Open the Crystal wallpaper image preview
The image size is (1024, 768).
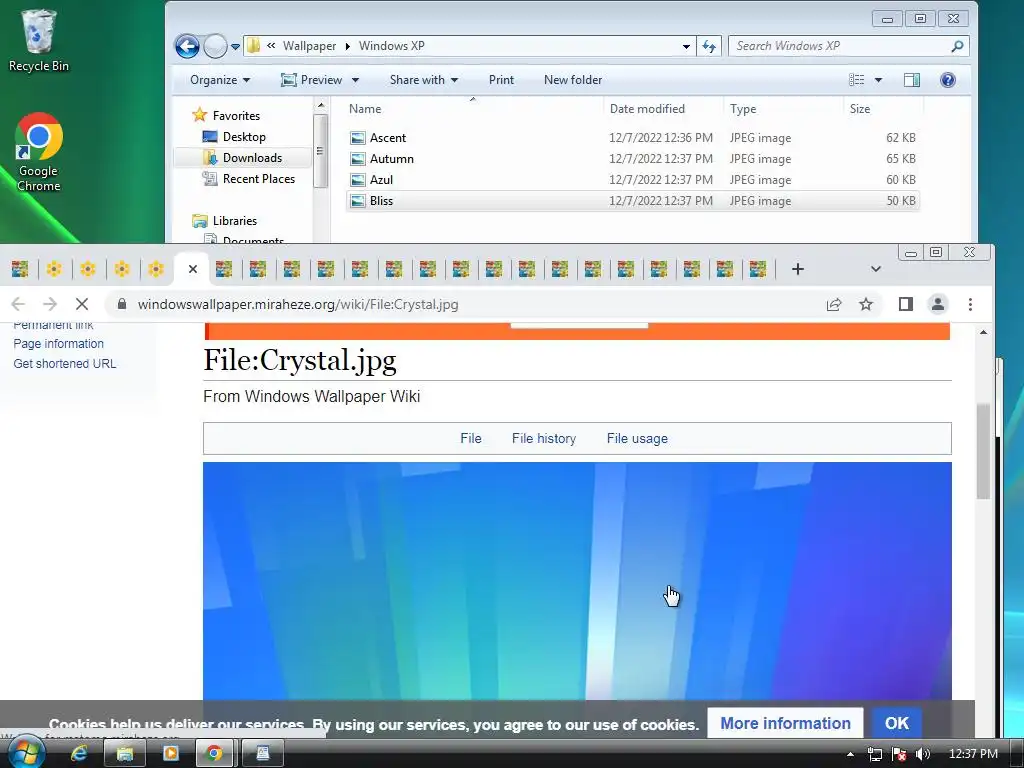[x=577, y=581]
